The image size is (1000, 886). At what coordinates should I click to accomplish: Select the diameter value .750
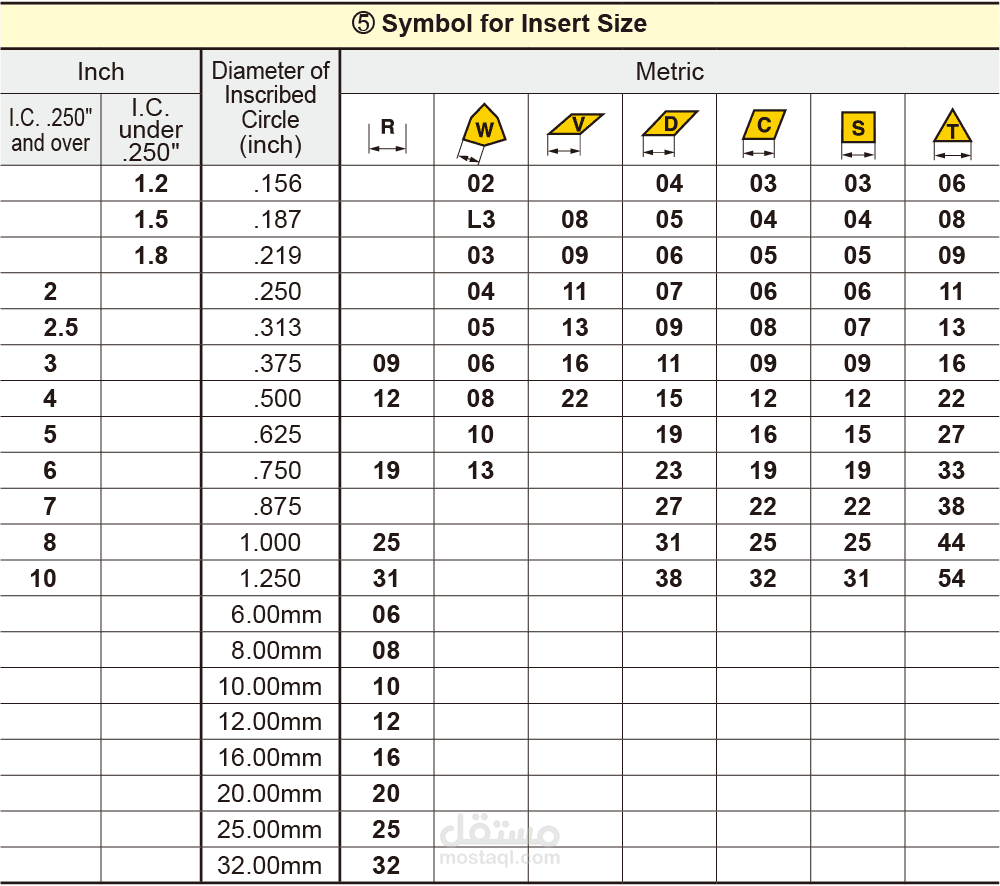[x=277, y=471]
